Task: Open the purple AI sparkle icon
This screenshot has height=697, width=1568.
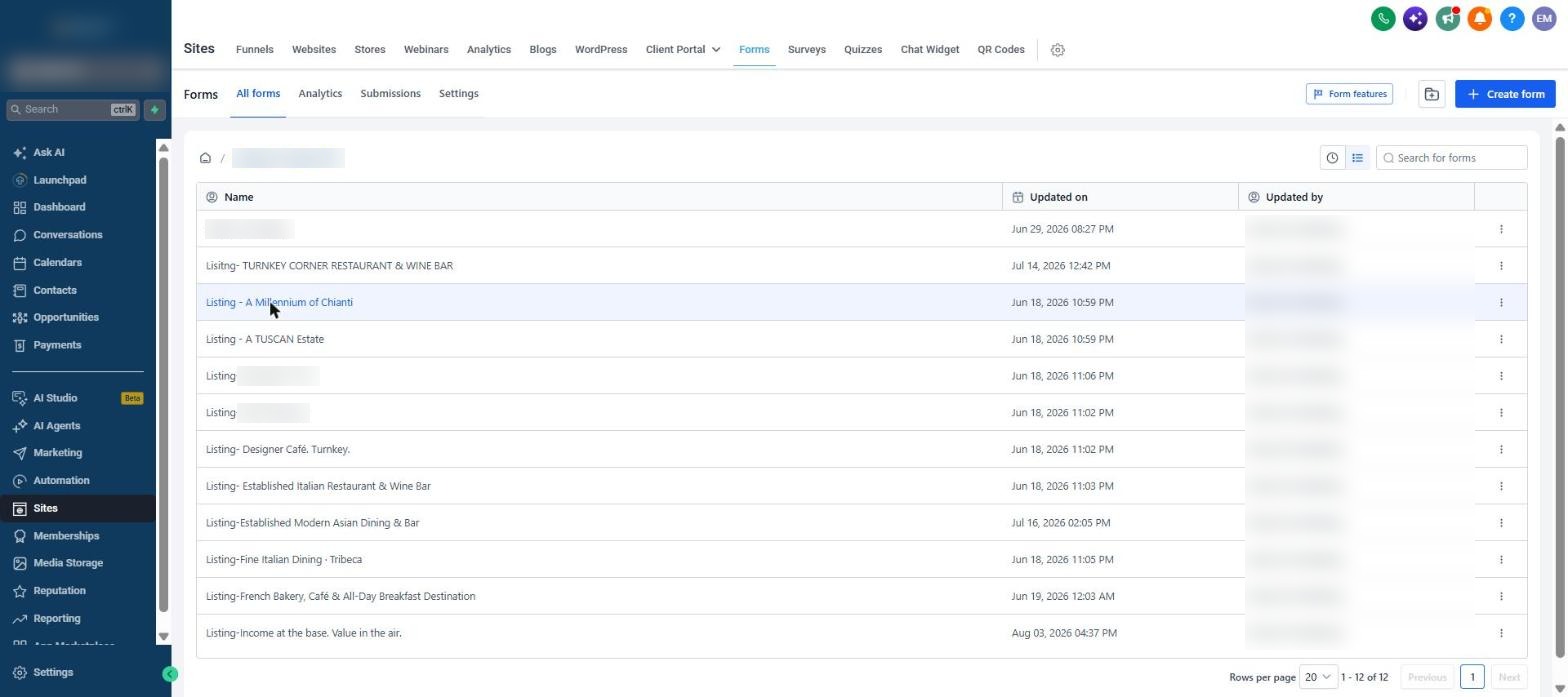Action: click(1415, 18)
